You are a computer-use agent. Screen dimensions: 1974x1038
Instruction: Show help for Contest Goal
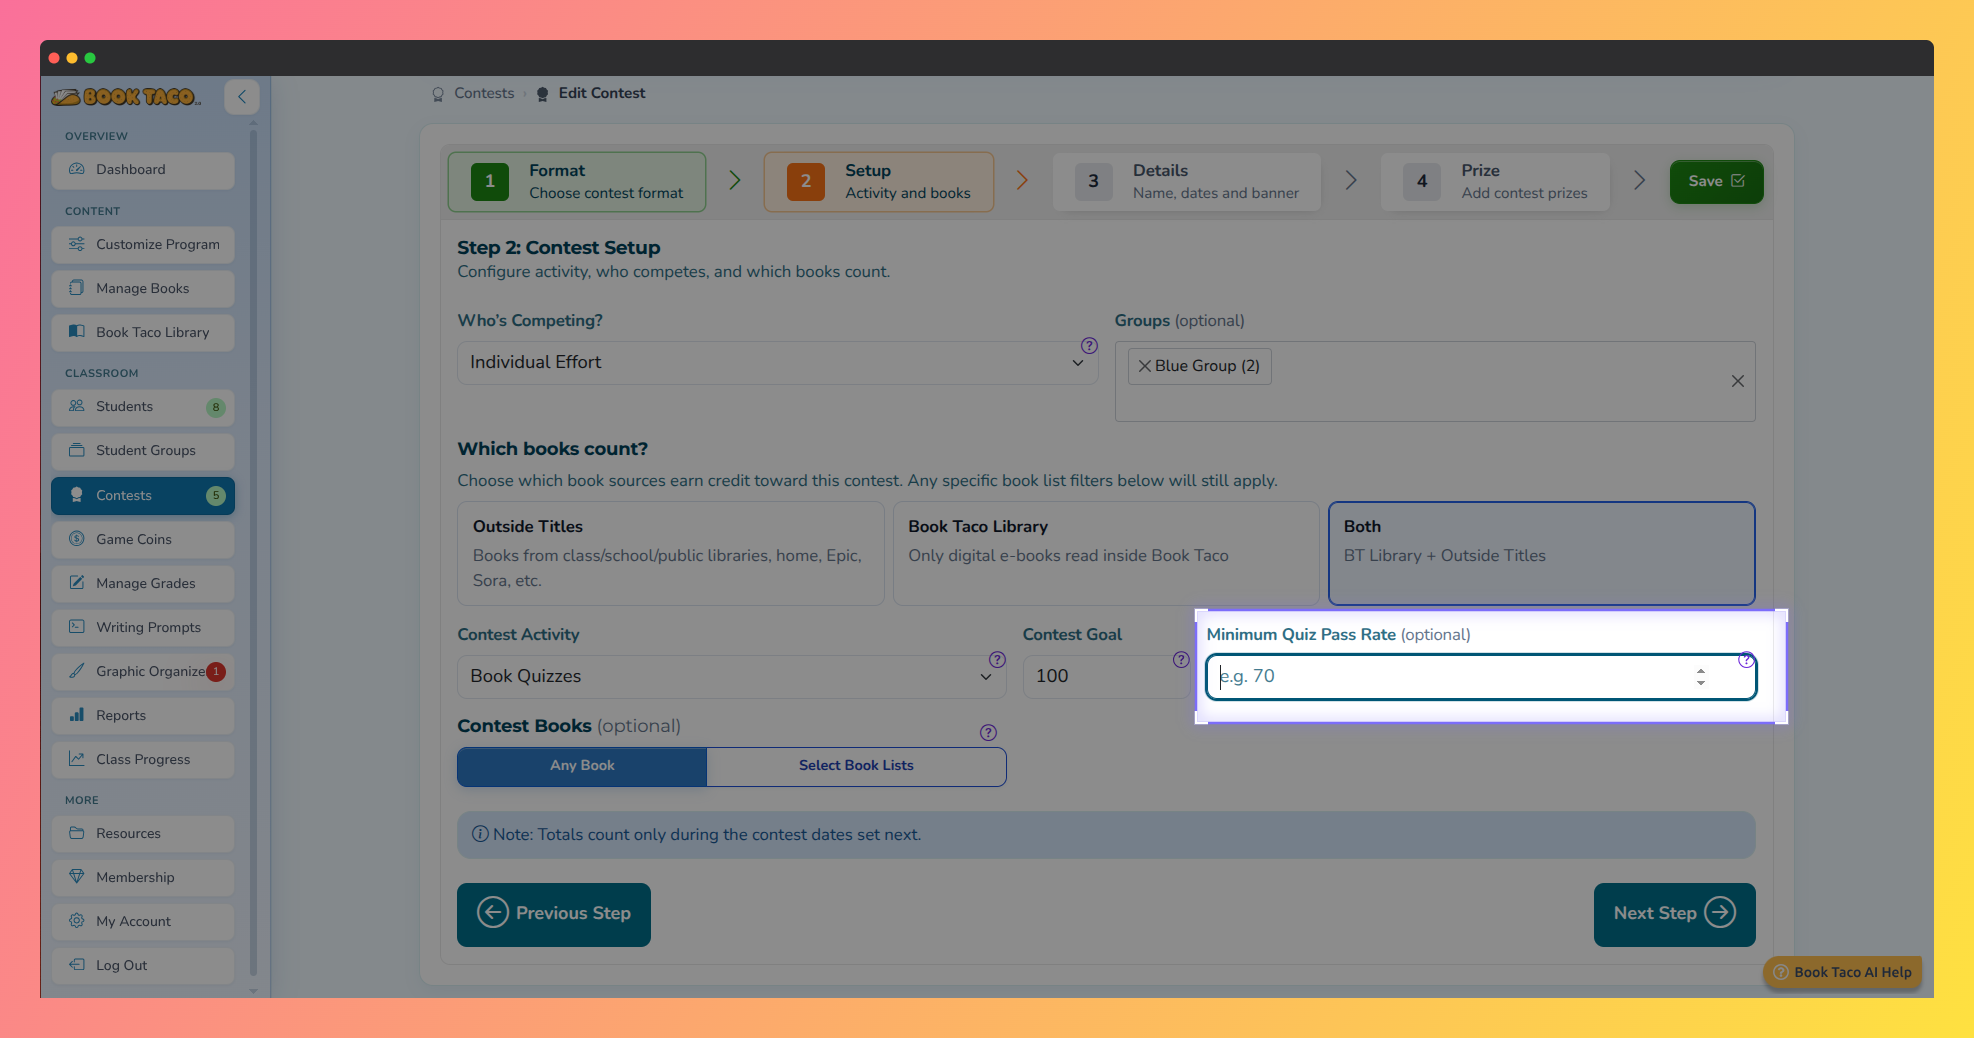pyautogui.click(x=1181, y=660)
